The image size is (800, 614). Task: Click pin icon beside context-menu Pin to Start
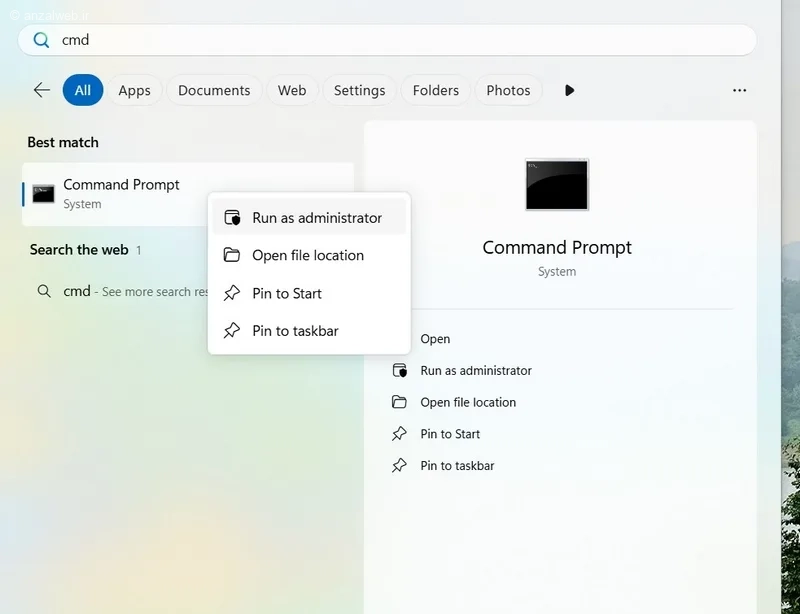[x=232, y=293]
